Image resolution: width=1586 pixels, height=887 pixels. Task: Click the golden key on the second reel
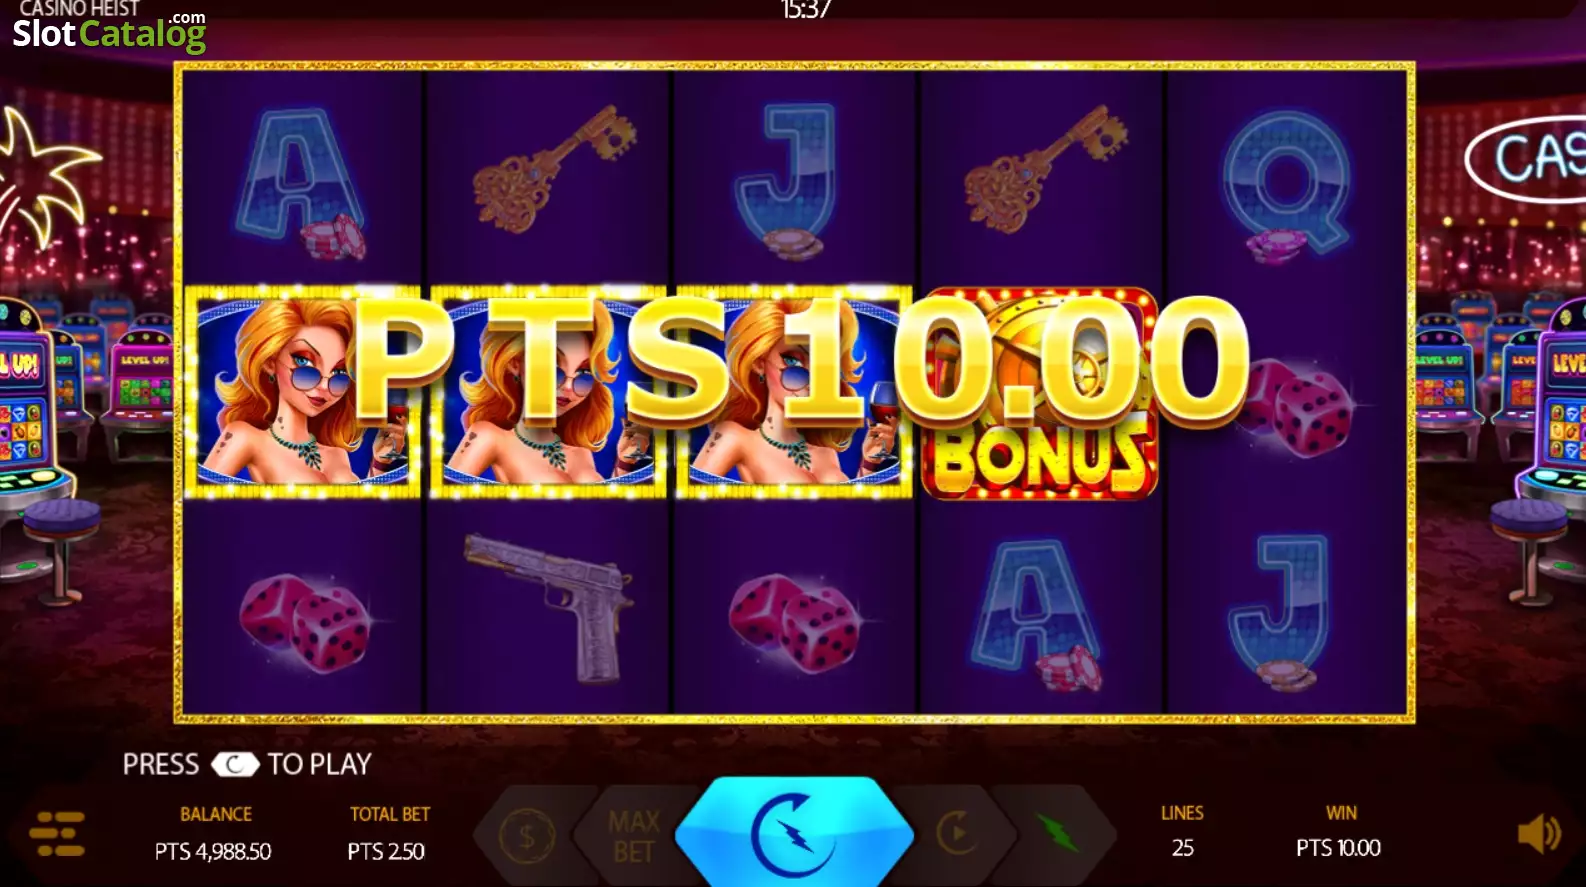pos(553,169)
